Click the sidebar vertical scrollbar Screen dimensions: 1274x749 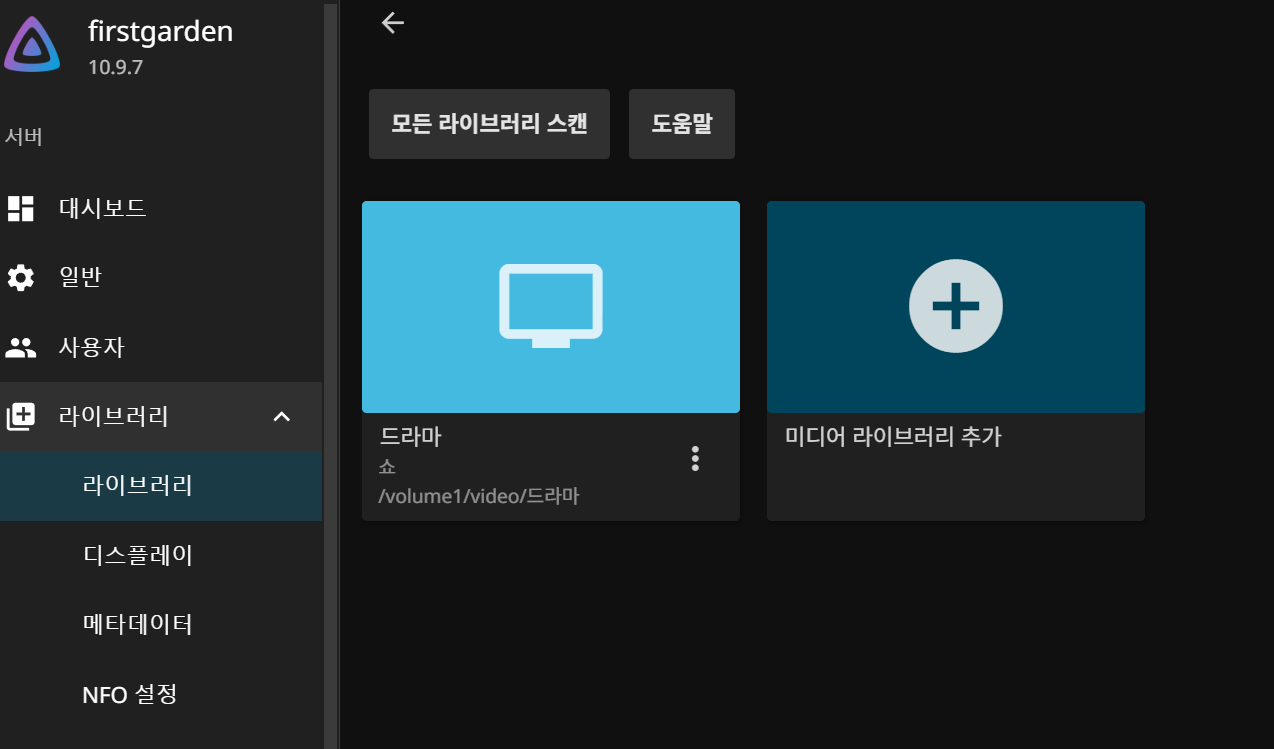click(x=331, y=374)
